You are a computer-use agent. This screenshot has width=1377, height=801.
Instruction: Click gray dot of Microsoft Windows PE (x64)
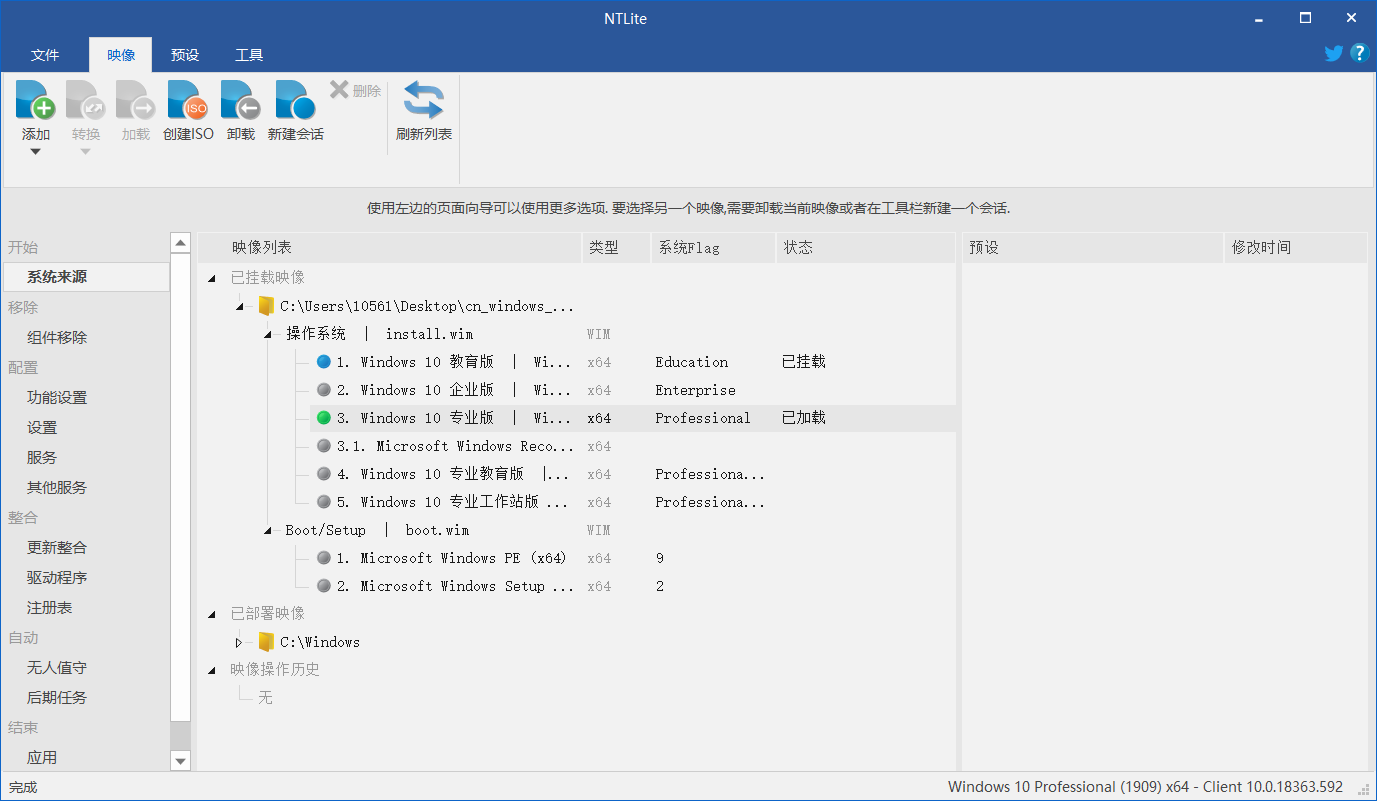(323, 558)
